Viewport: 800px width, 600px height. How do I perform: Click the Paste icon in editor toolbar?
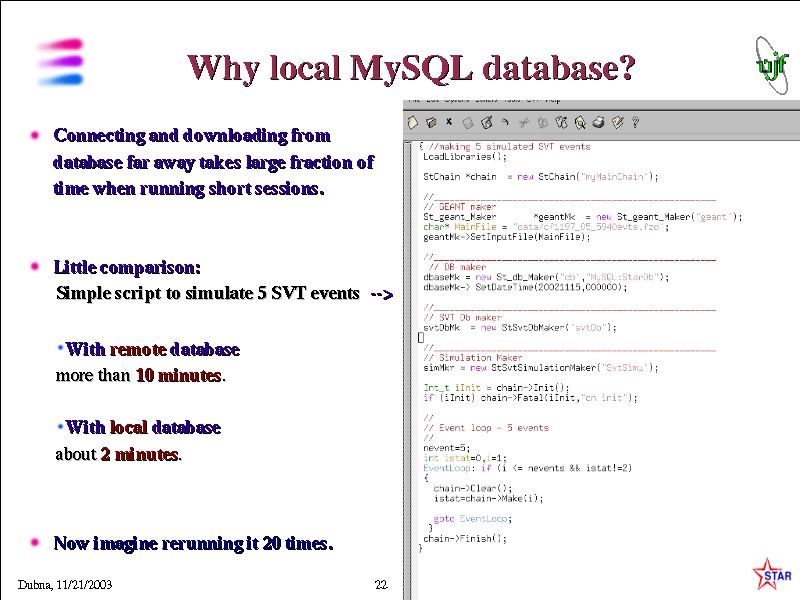point(561,122)
